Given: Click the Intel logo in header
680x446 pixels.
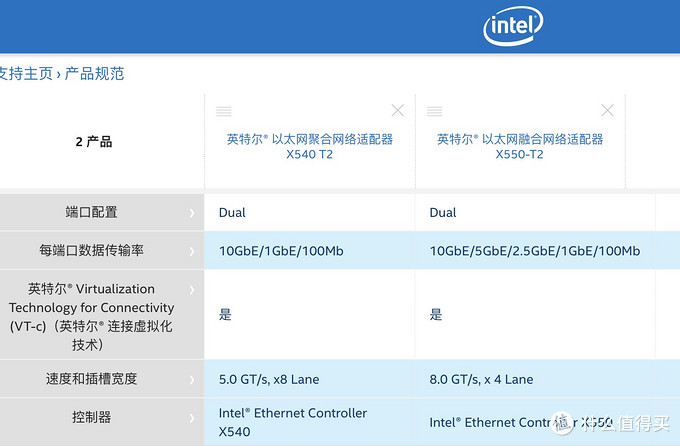Looking at the screenshot, I should tap(513, 27).
